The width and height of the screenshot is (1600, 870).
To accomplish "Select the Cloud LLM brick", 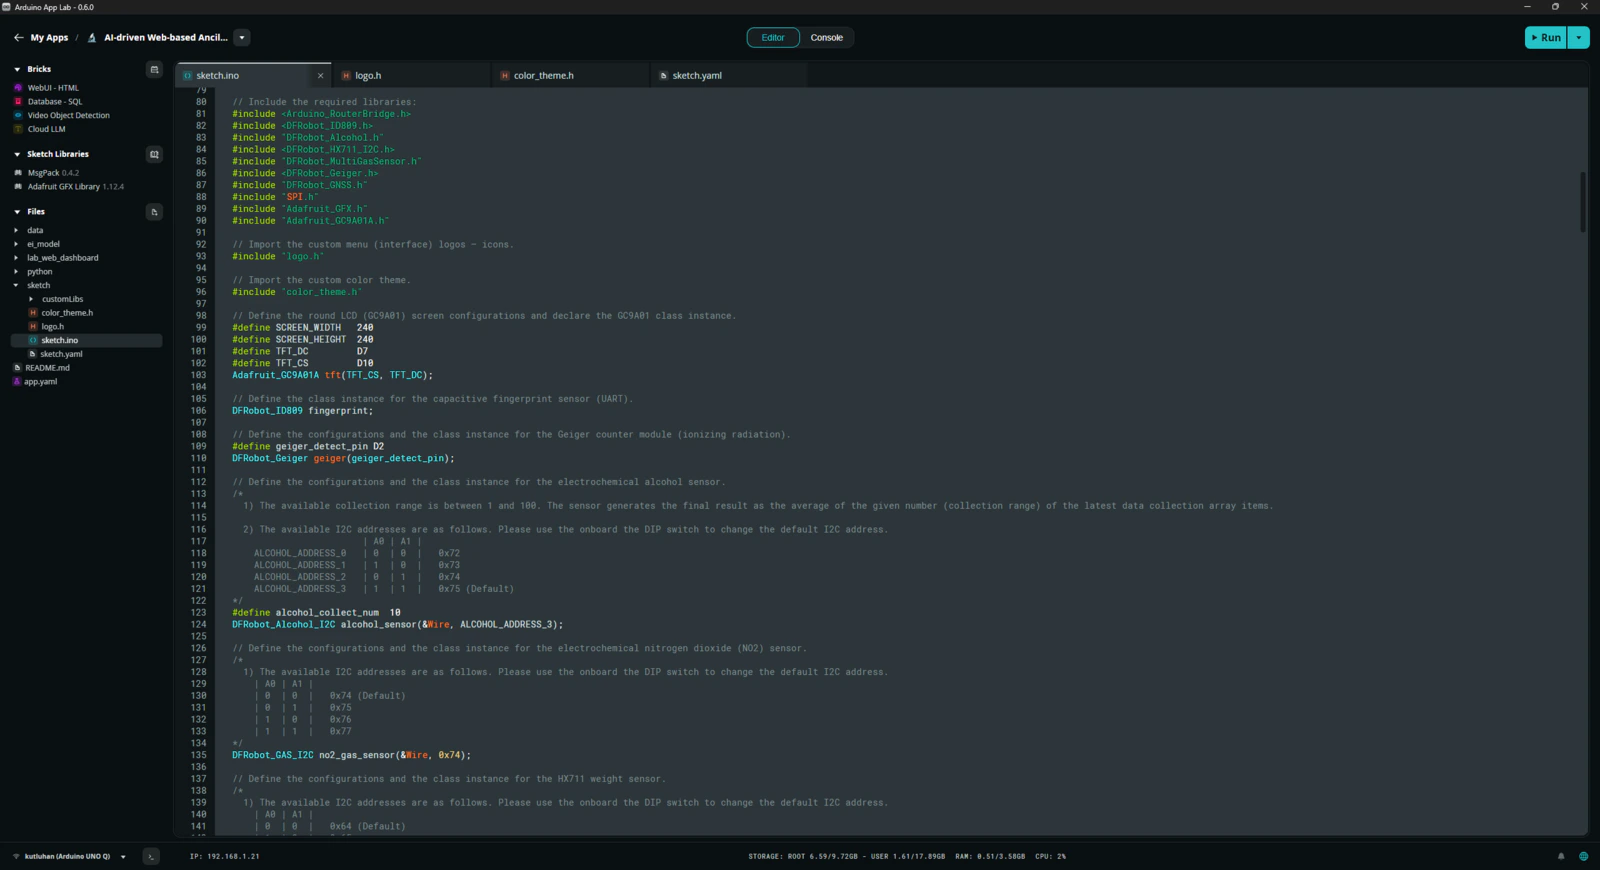I will point(46,129).
